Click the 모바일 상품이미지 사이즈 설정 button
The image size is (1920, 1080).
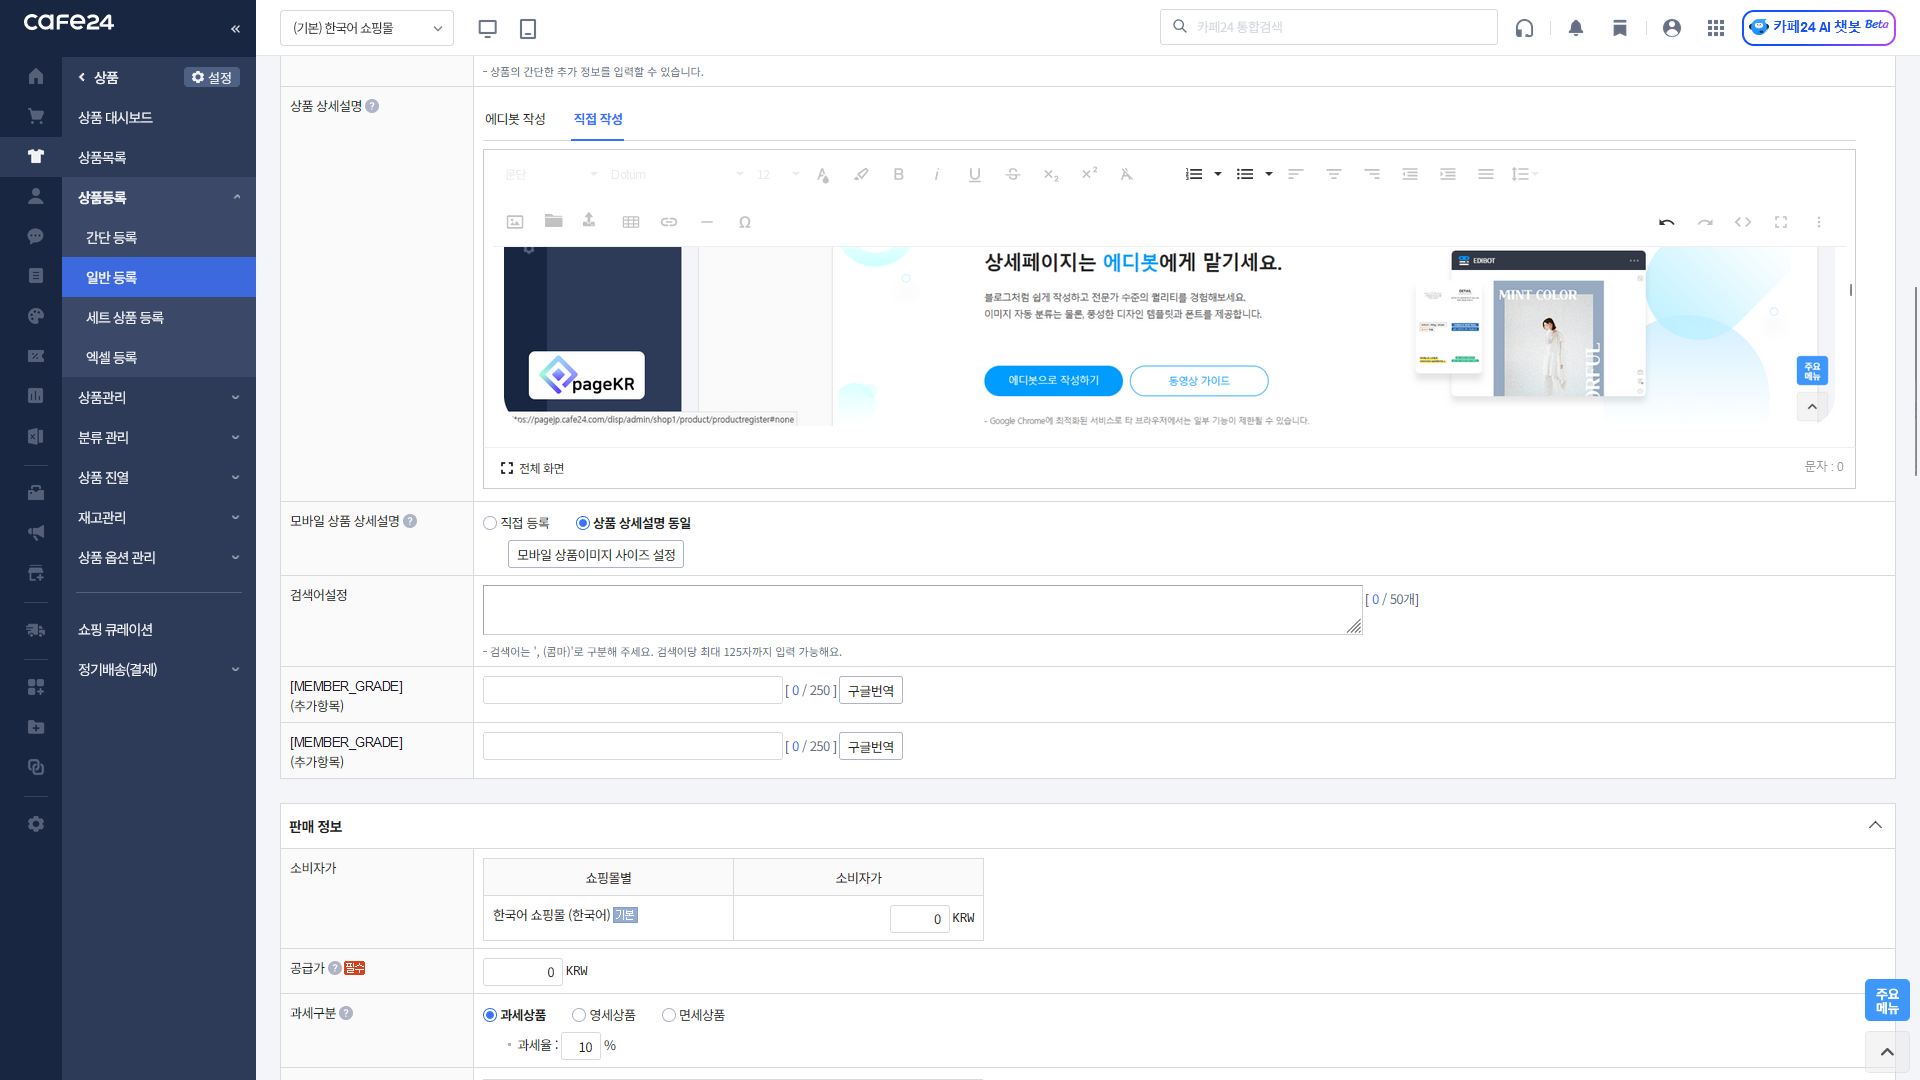tap(596, 555)
